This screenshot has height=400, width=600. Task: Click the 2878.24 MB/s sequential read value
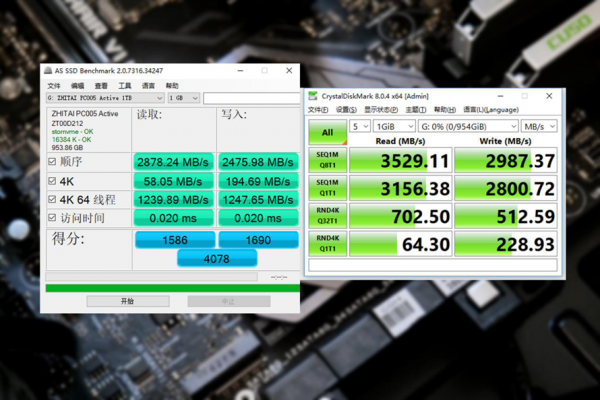pyautogui.click(x=173, y=162)
